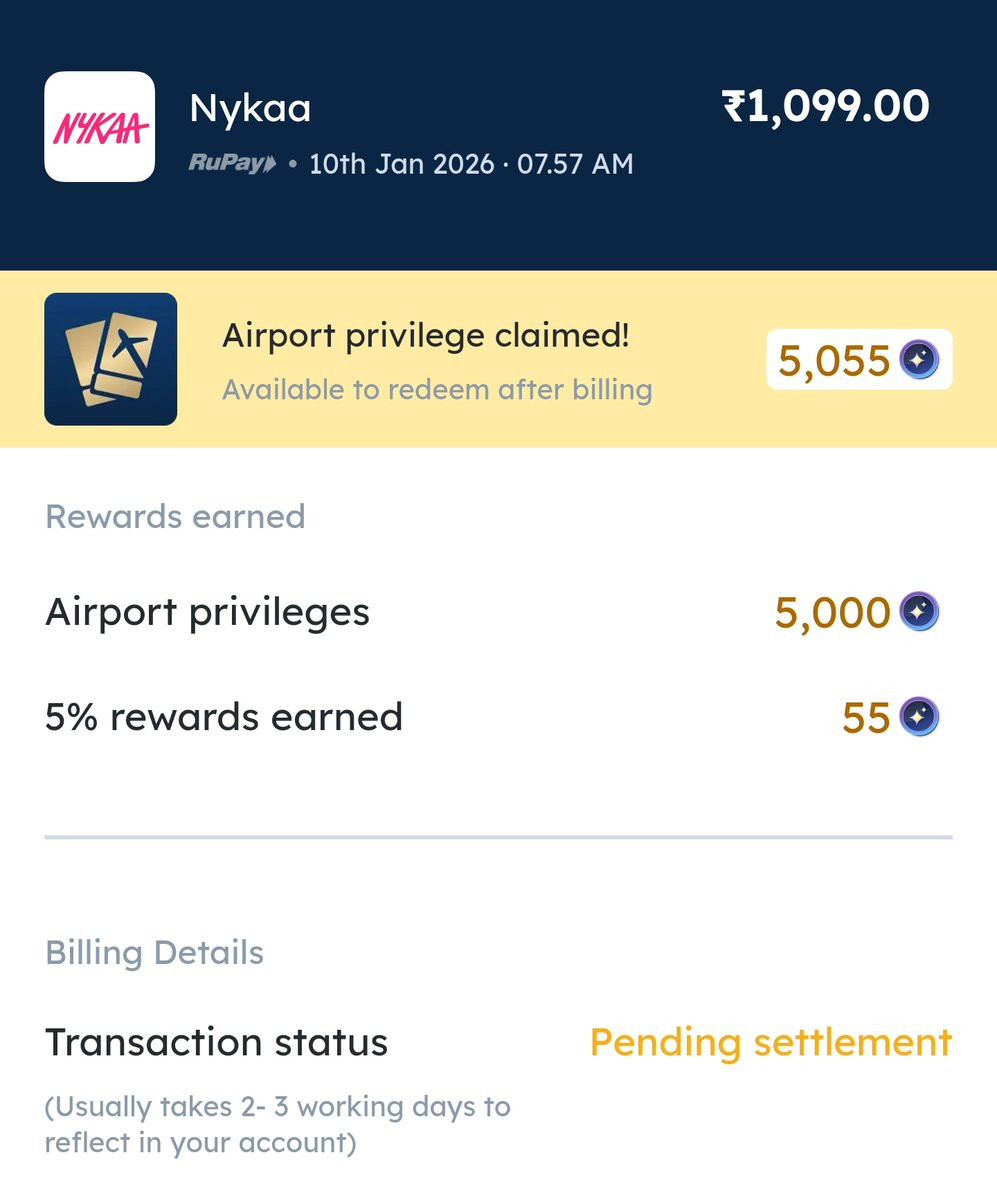Select the 'Billing Details' section header
997x1200 pixels.
[x=154, y=952]
